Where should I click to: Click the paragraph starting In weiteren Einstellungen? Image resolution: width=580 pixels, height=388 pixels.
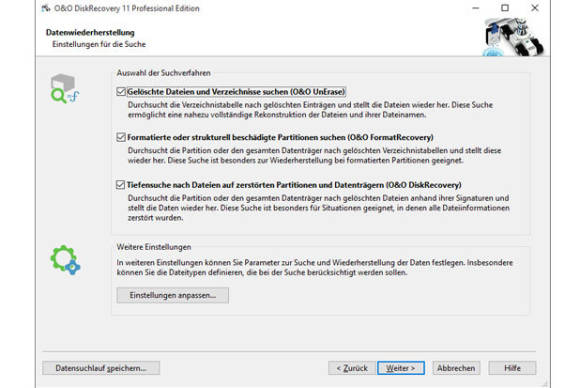tap(315, 267)
